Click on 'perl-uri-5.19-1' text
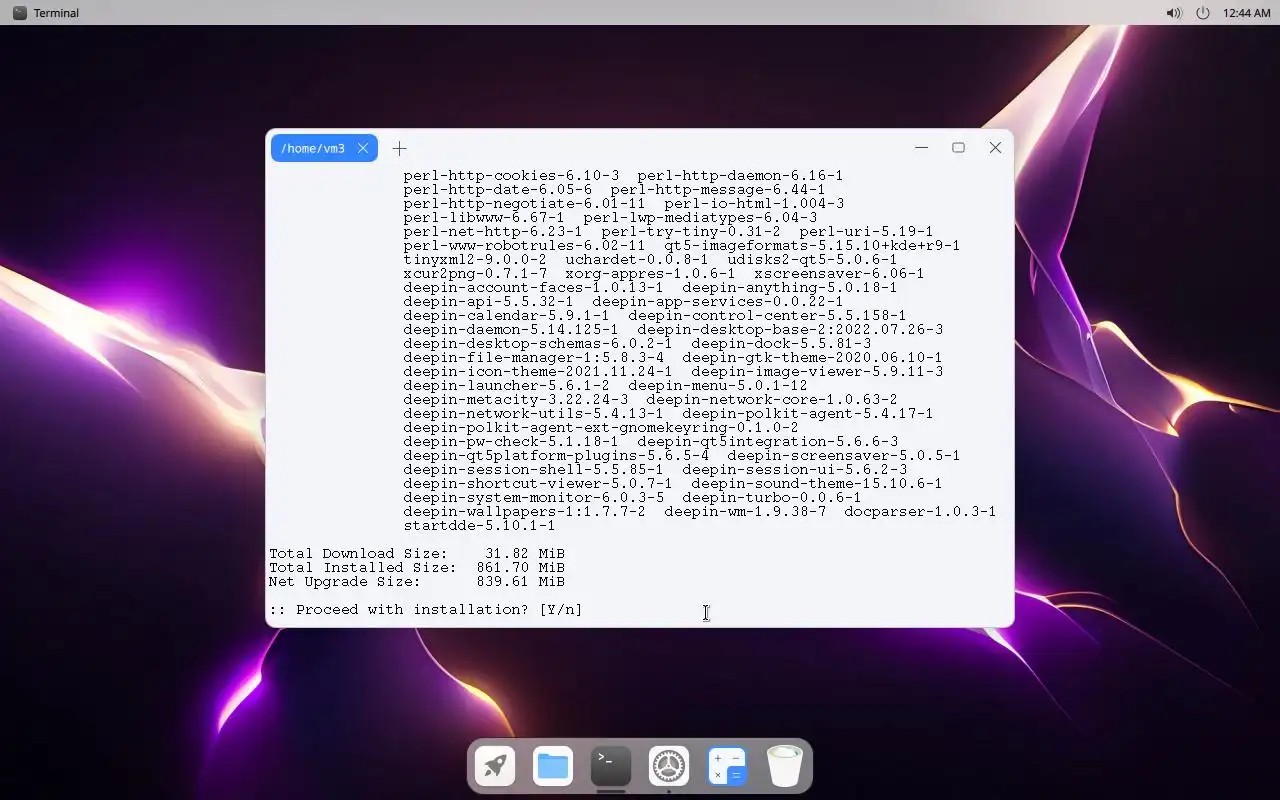Viewport: 1280px width, 800px height. click(x=866, y=231)
